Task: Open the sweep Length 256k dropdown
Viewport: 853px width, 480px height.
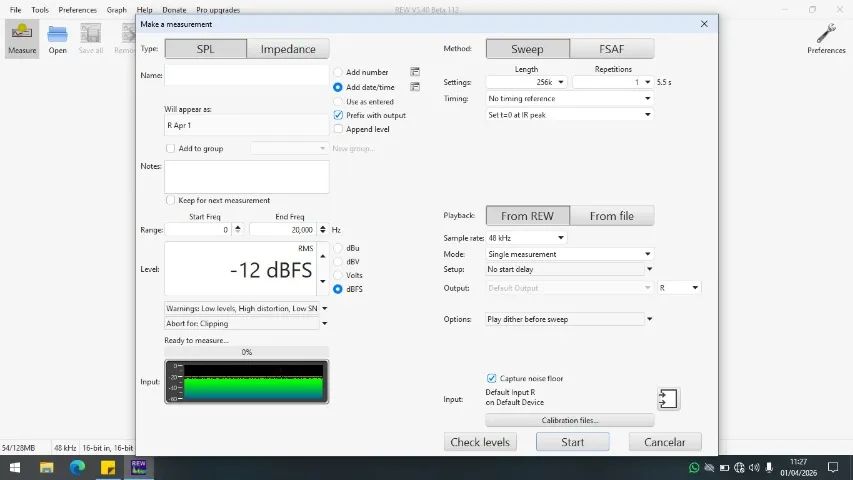Action: point(527,82)
